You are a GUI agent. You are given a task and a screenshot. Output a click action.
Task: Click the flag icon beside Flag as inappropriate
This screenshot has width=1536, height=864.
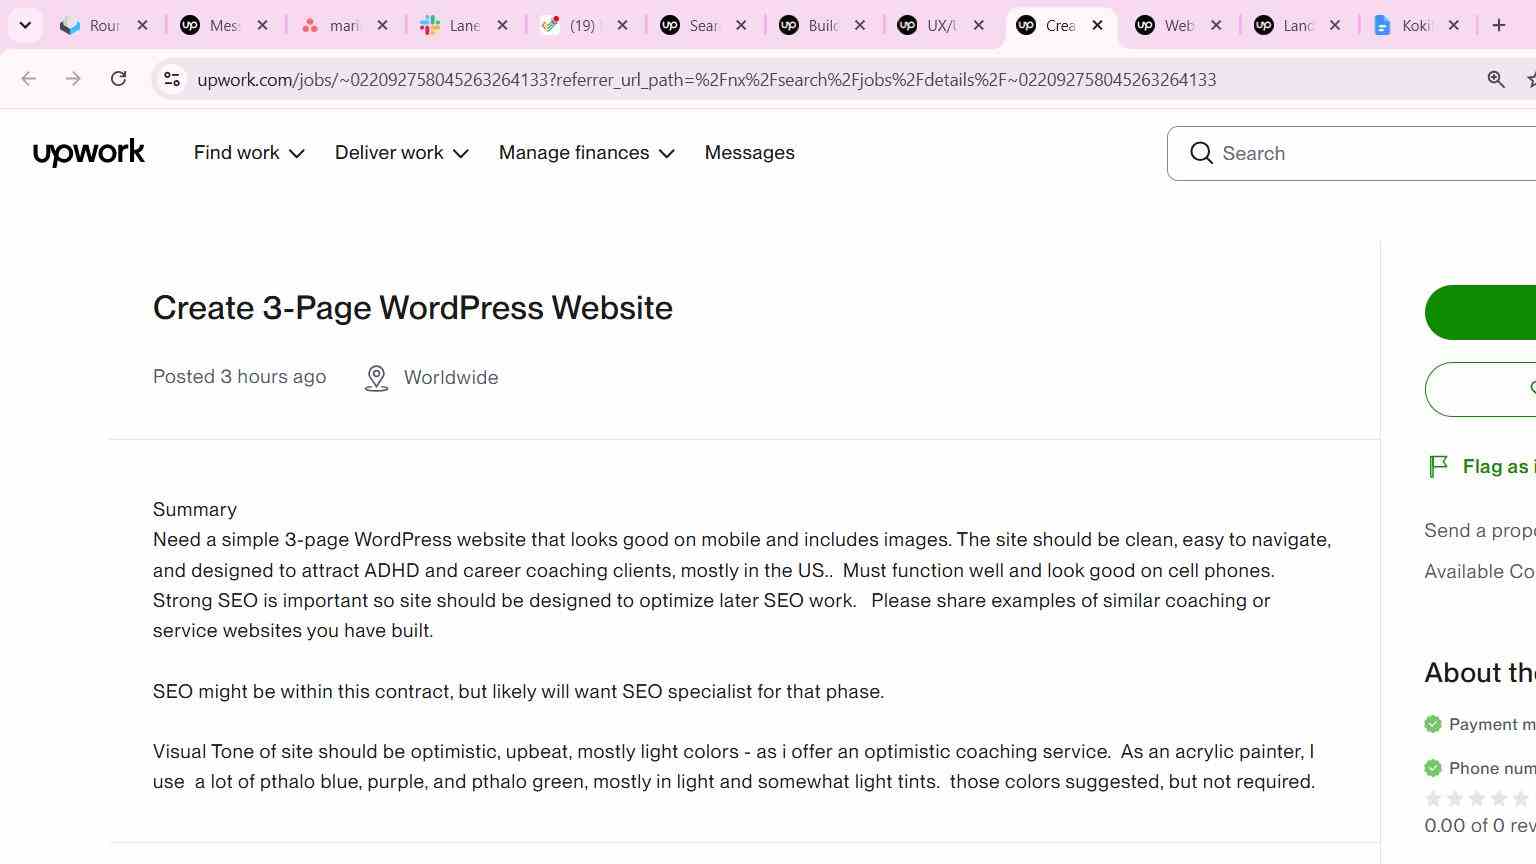click(x=1438, y=466)
